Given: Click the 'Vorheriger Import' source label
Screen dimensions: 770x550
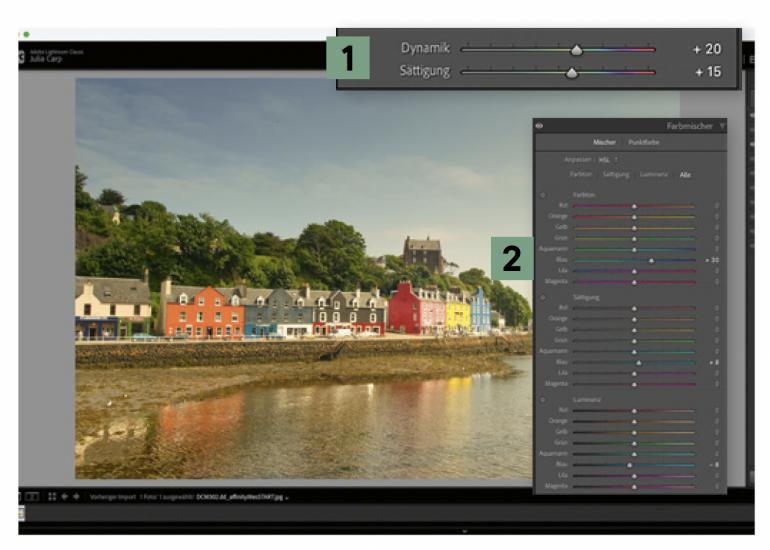Looking at the screenshot, I should point(112,497).
